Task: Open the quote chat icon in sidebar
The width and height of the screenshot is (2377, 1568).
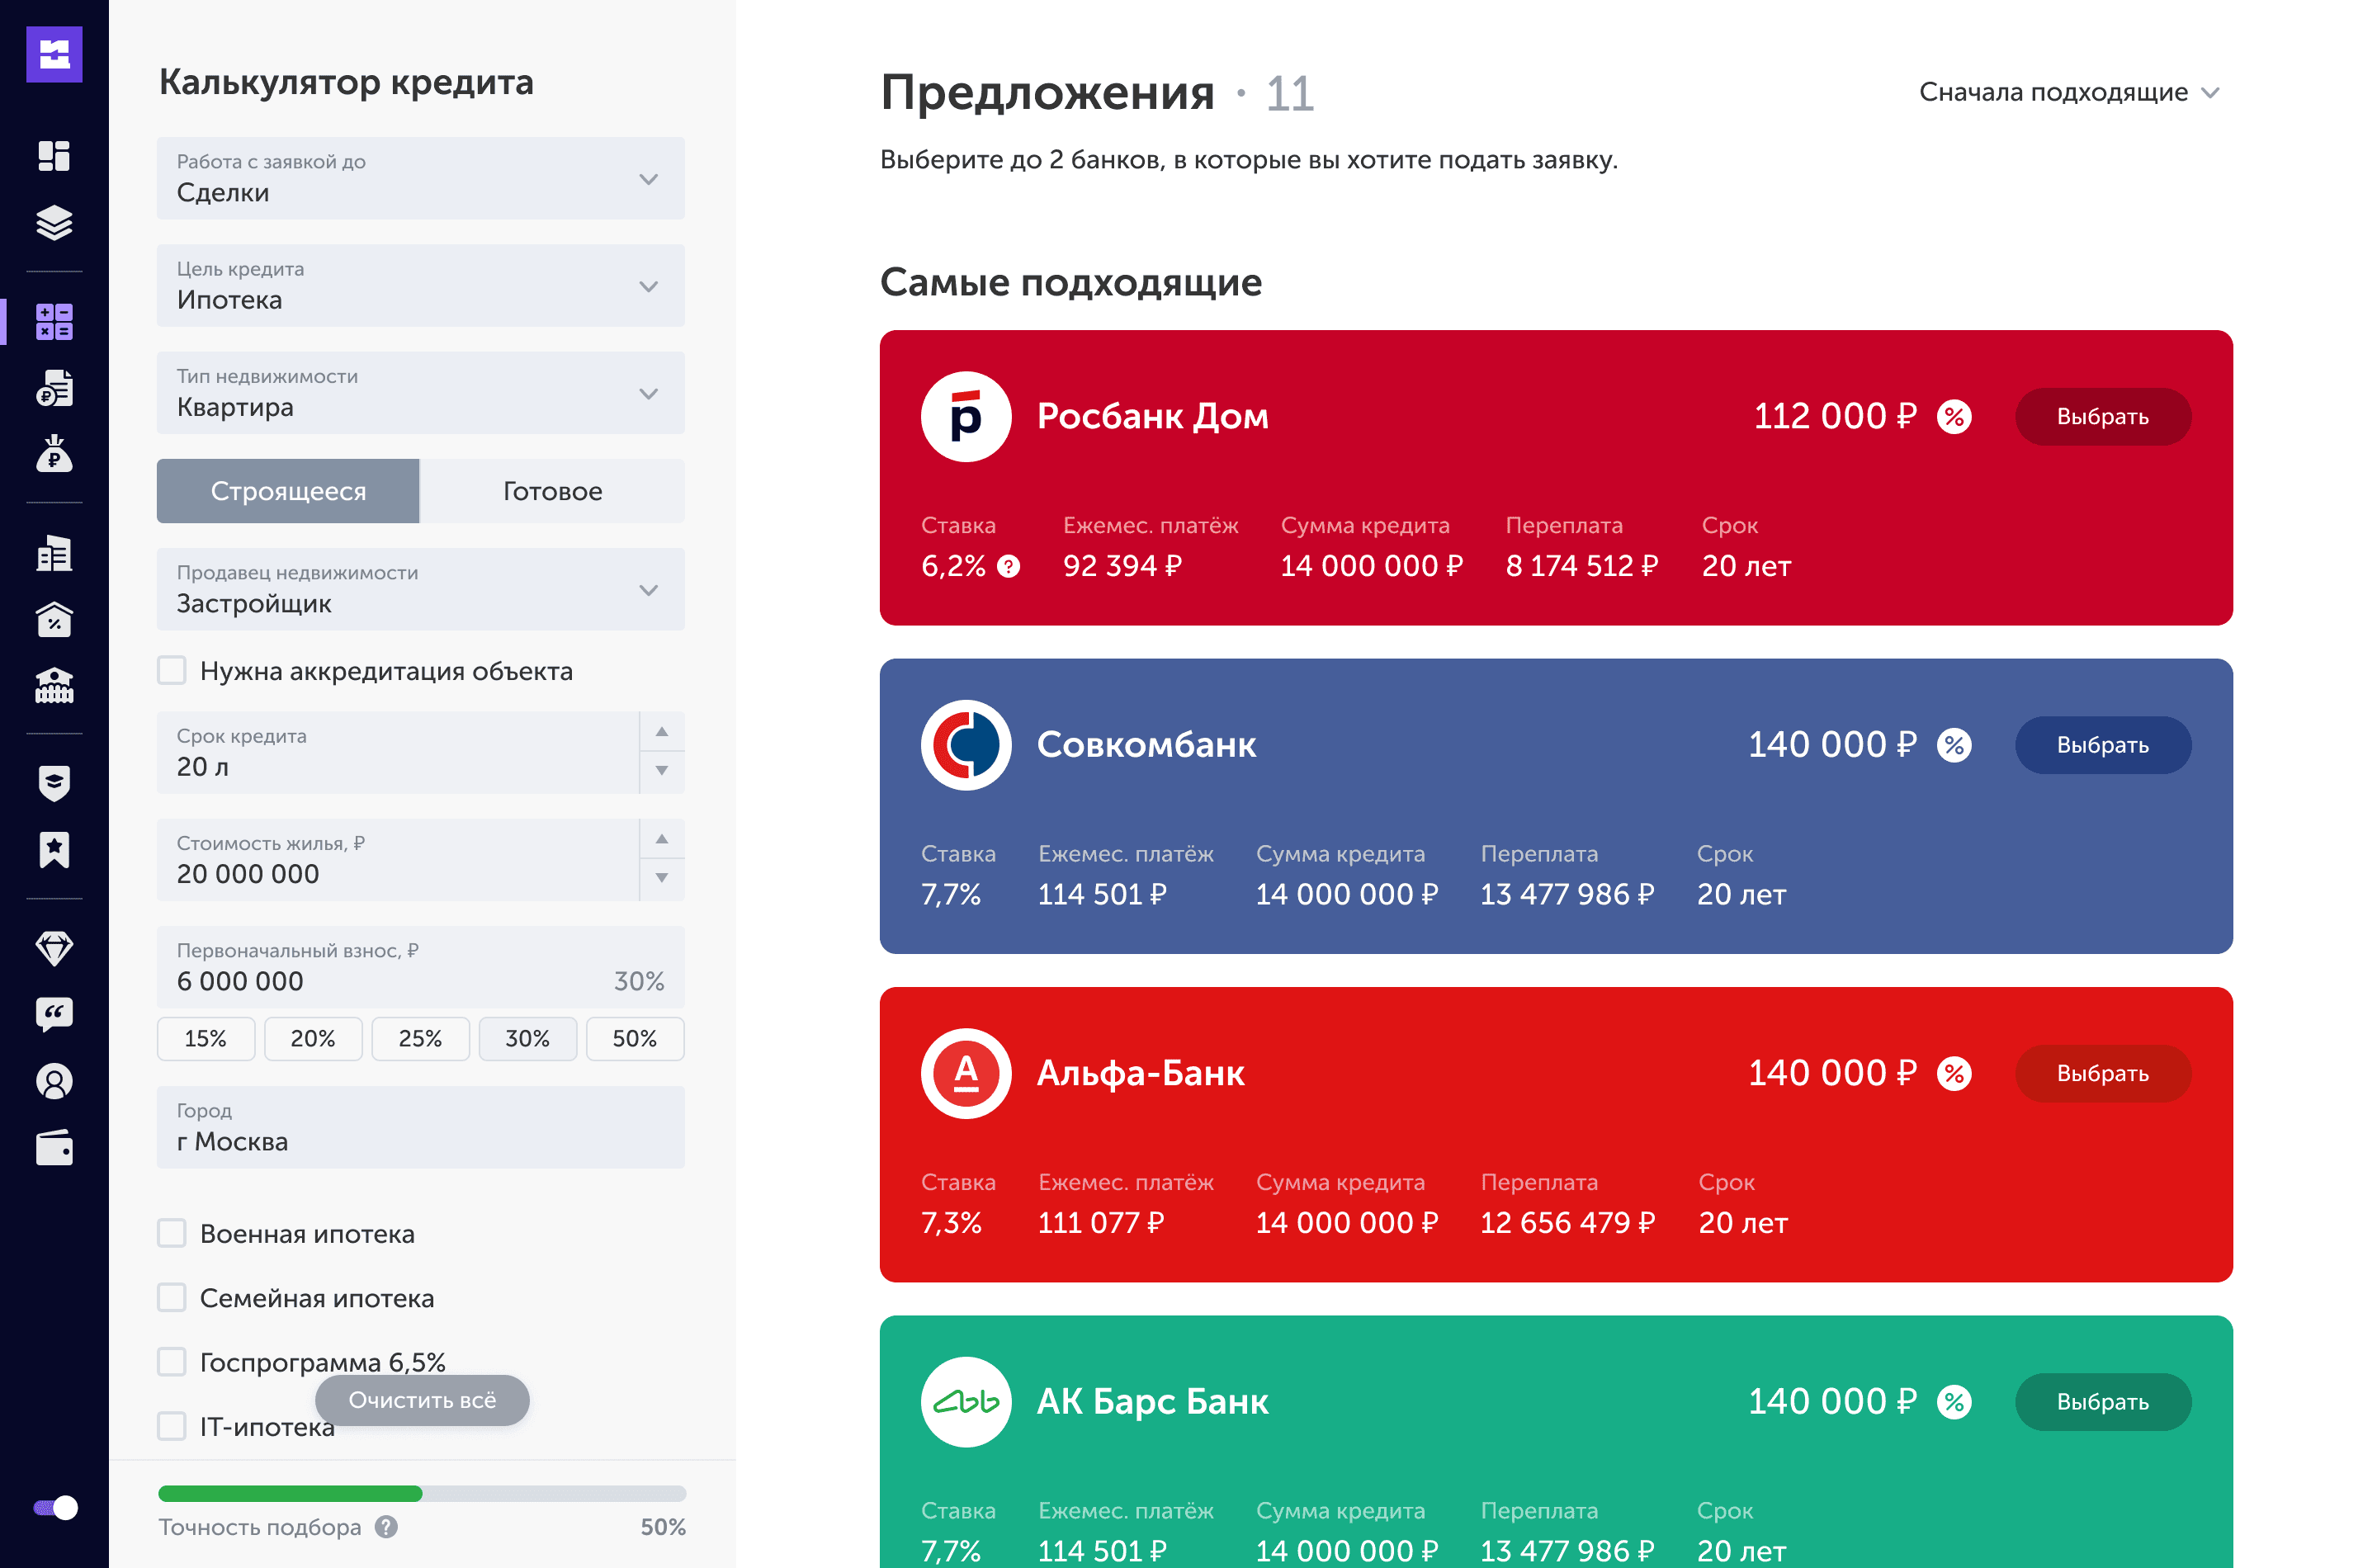Action: pos(54,1014)
